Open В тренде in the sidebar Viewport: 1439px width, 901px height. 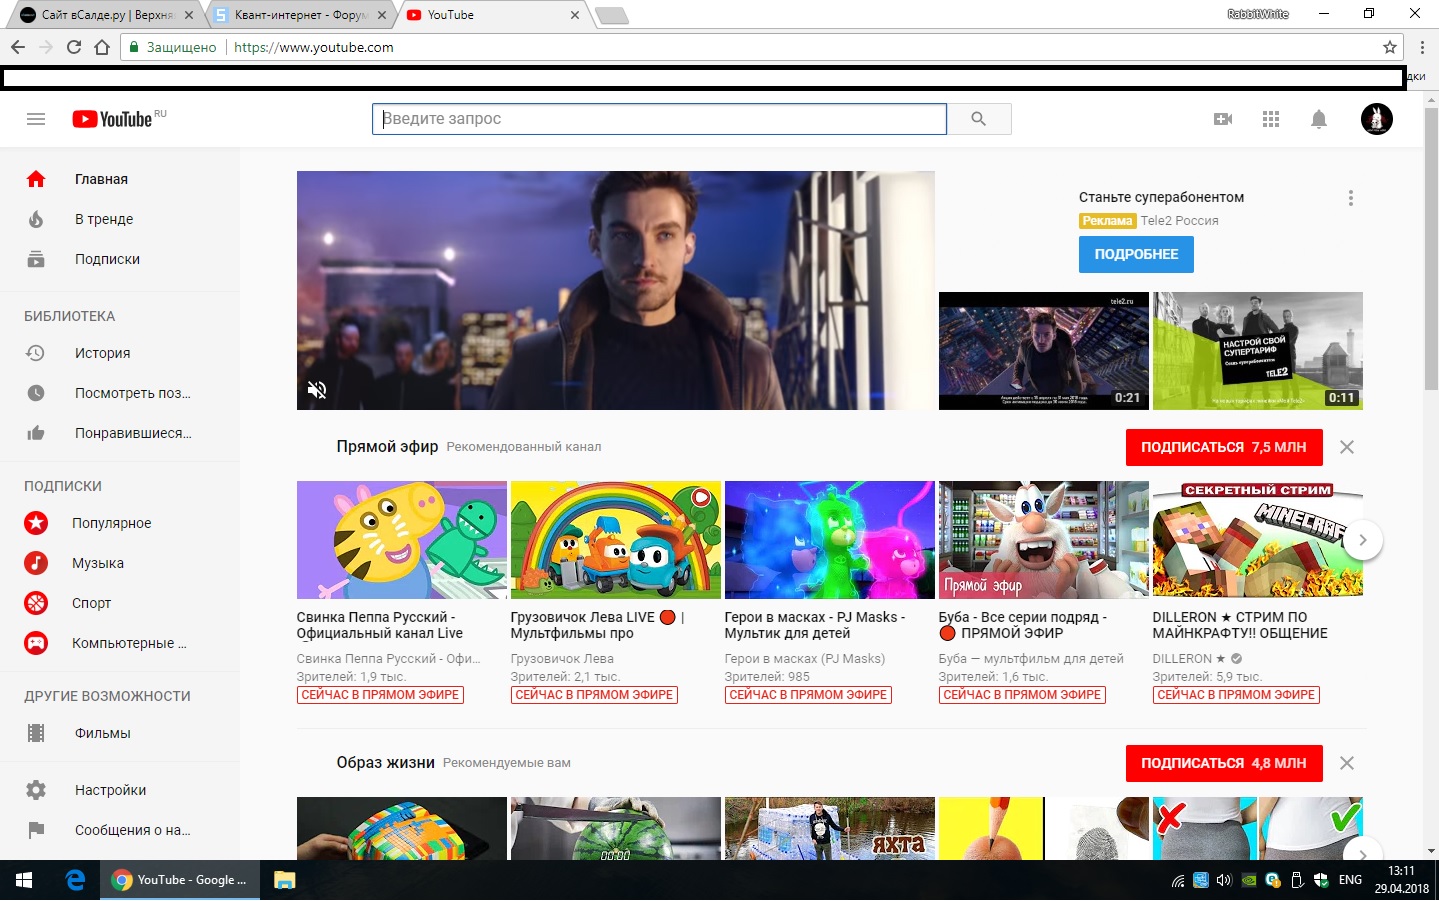coord(104,219)
